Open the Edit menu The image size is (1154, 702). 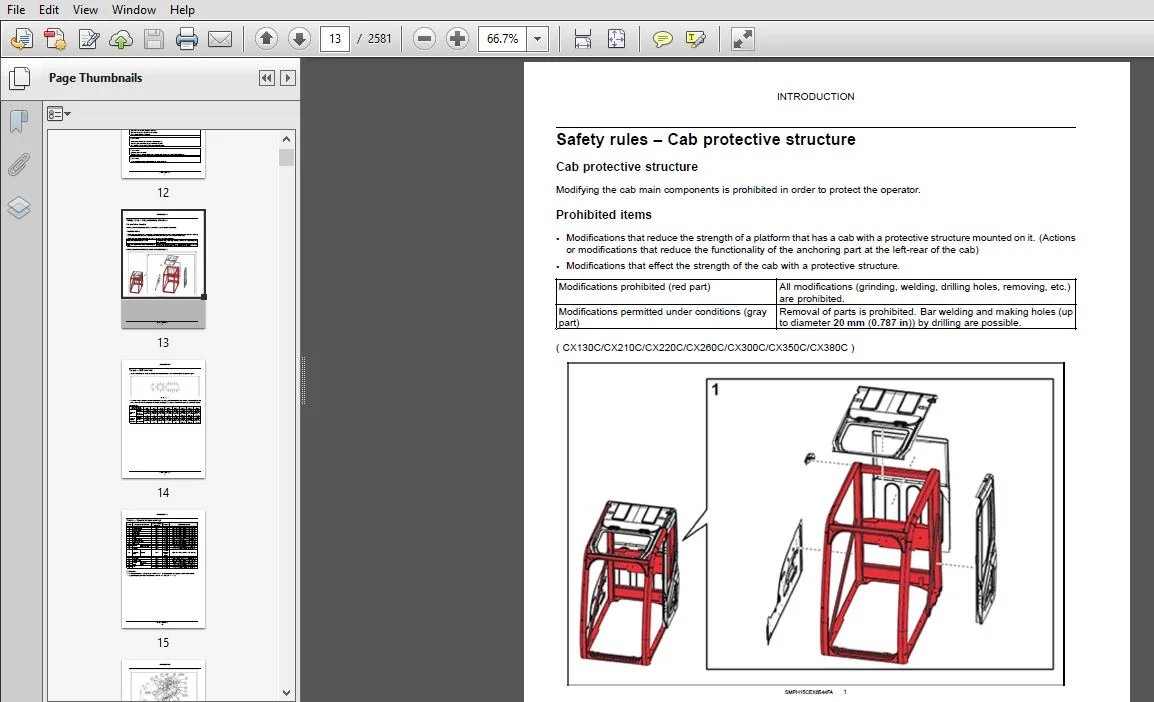point(49,10)
